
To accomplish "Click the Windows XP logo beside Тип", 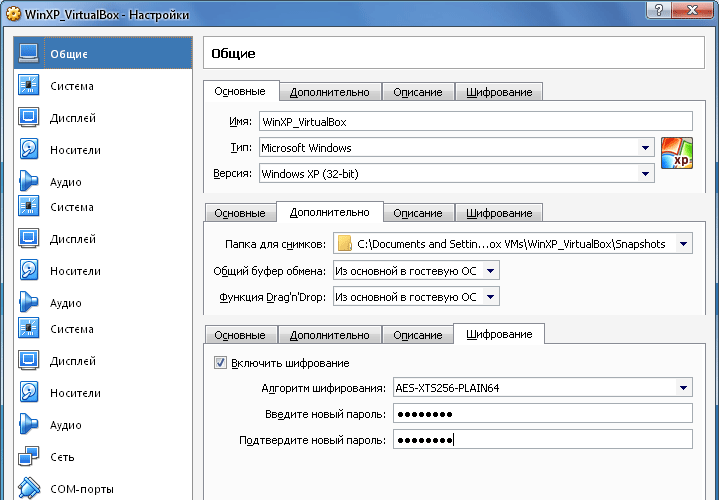I will (x=677, y=153).
